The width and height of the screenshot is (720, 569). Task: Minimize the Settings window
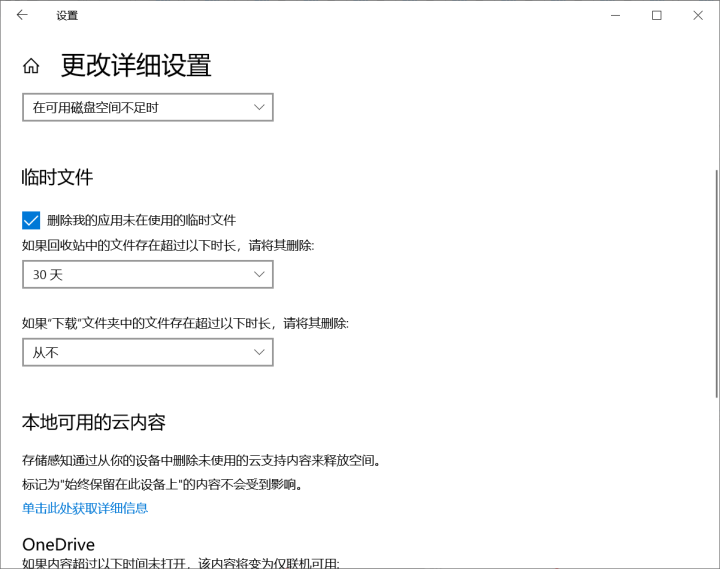611,15
